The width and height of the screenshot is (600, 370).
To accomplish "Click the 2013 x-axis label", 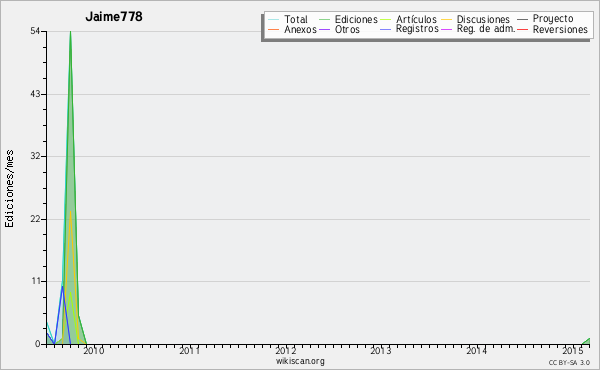I will pos(381,350).
